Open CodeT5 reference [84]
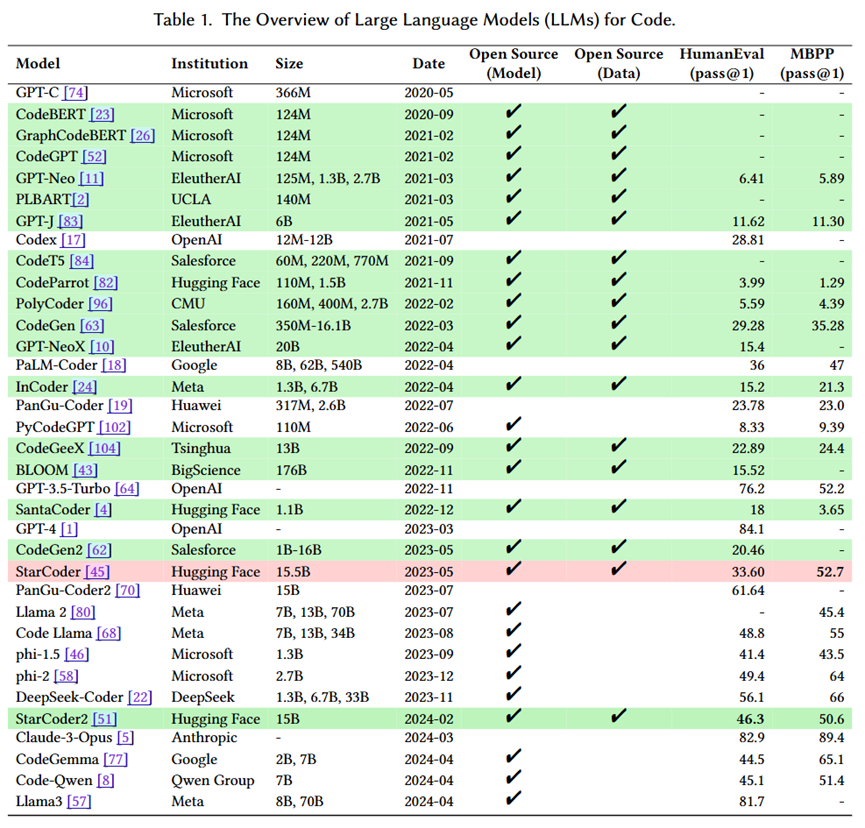 click(x=82, y=261)
